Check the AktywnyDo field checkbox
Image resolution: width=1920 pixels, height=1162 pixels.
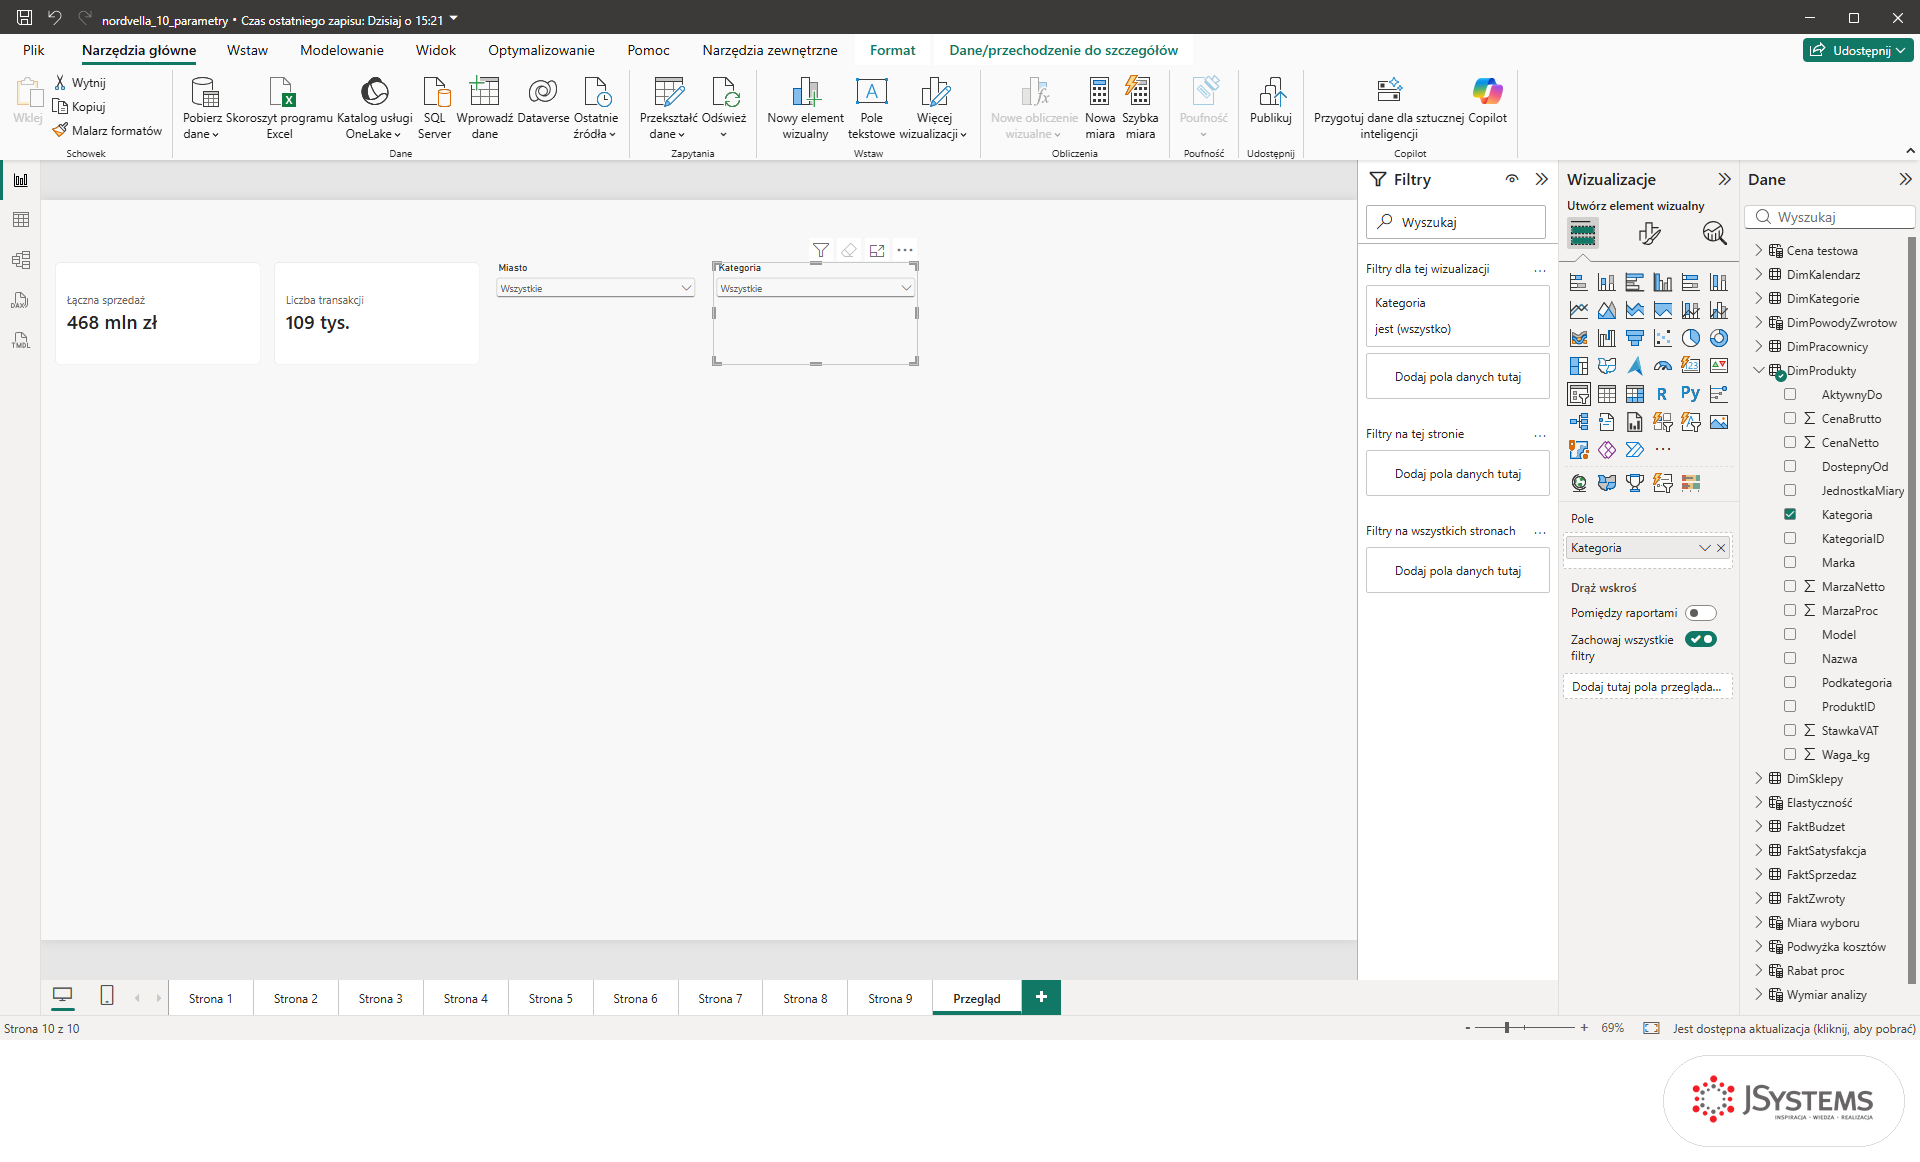pos(1790,395)
